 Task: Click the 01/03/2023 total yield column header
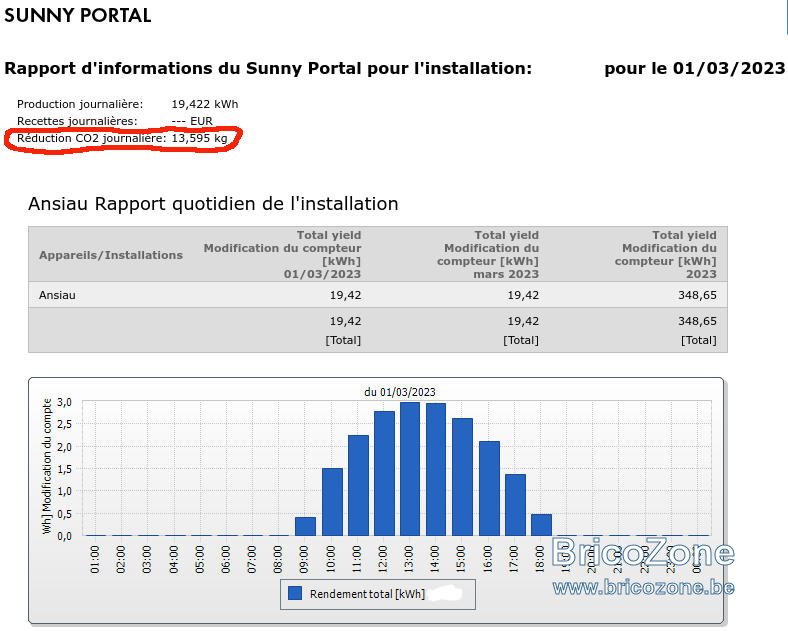coord(282,254)
